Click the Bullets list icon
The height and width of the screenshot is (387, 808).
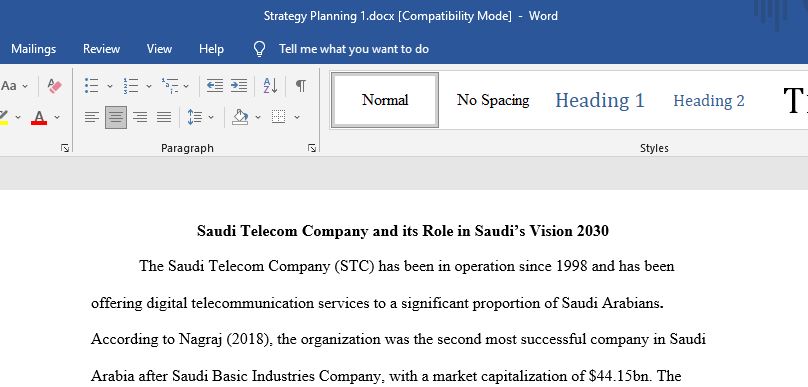[x=92, y=86]
